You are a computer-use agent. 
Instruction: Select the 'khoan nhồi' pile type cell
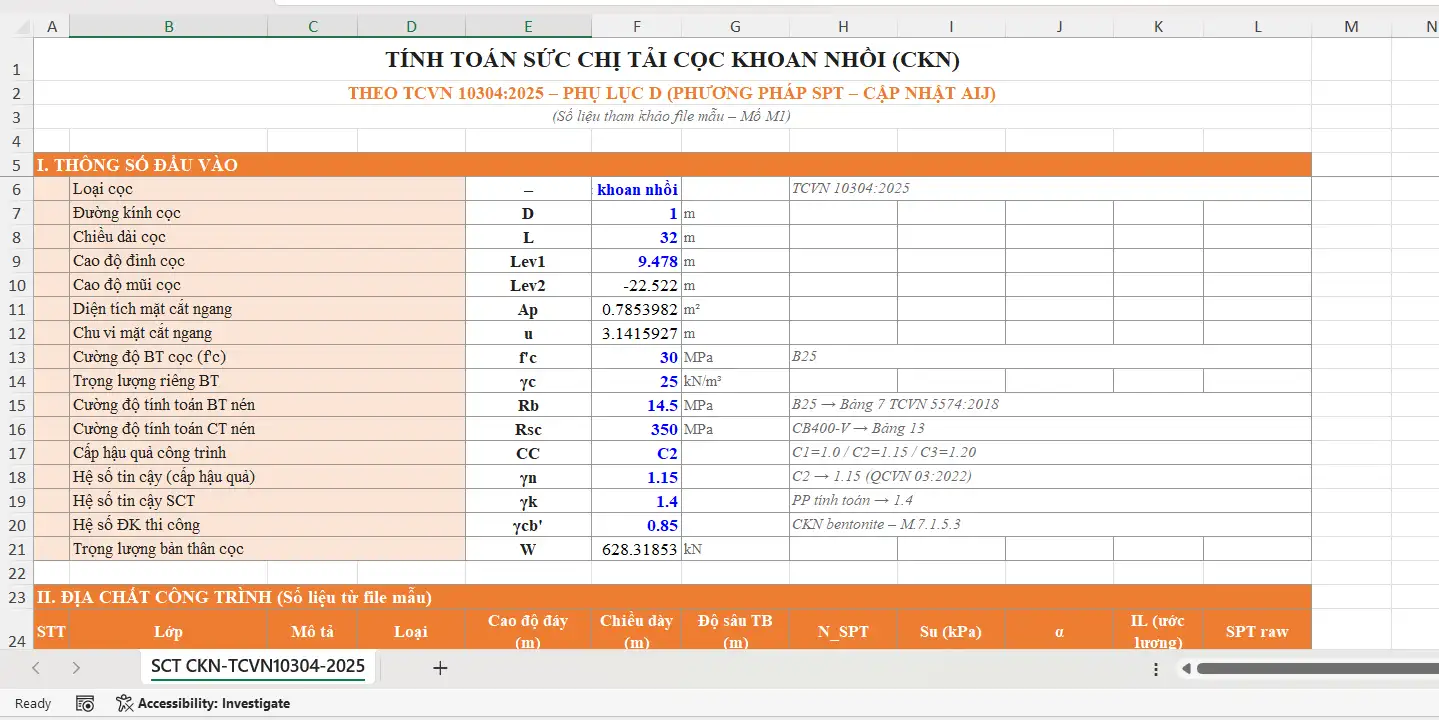click(x=636, y=189)
